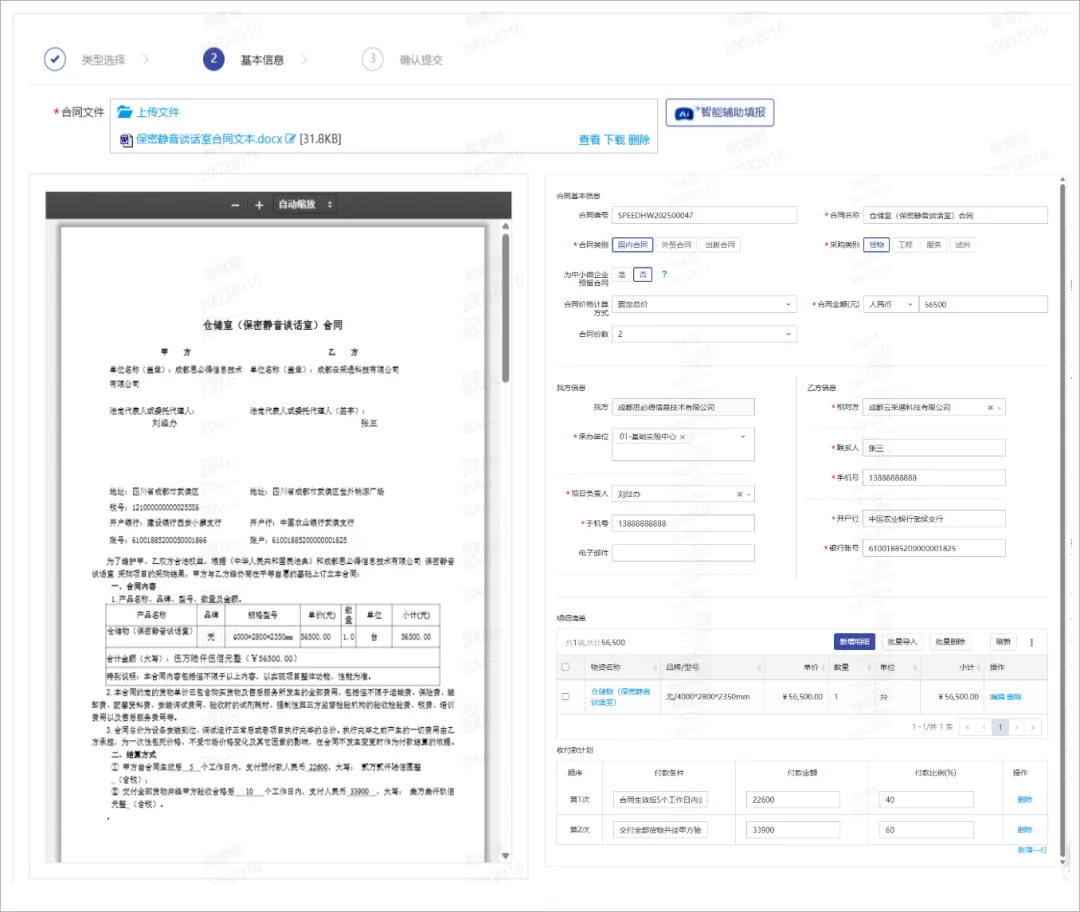
Task: Choose 工程 as the purchase type
Action: pyautogui.click(x=905, y=245)
